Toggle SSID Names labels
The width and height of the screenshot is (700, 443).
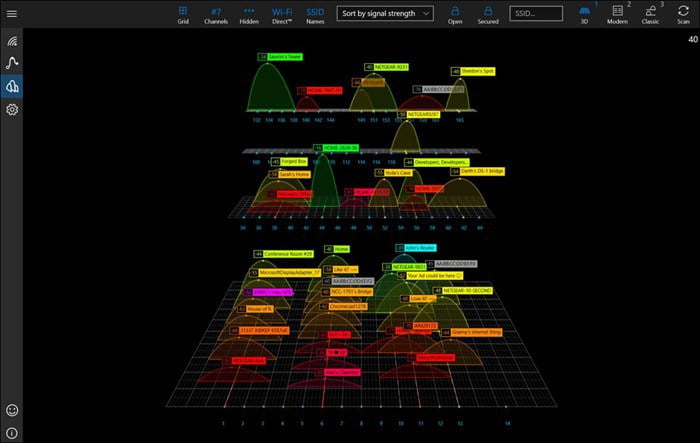click(x=315, y=15)
